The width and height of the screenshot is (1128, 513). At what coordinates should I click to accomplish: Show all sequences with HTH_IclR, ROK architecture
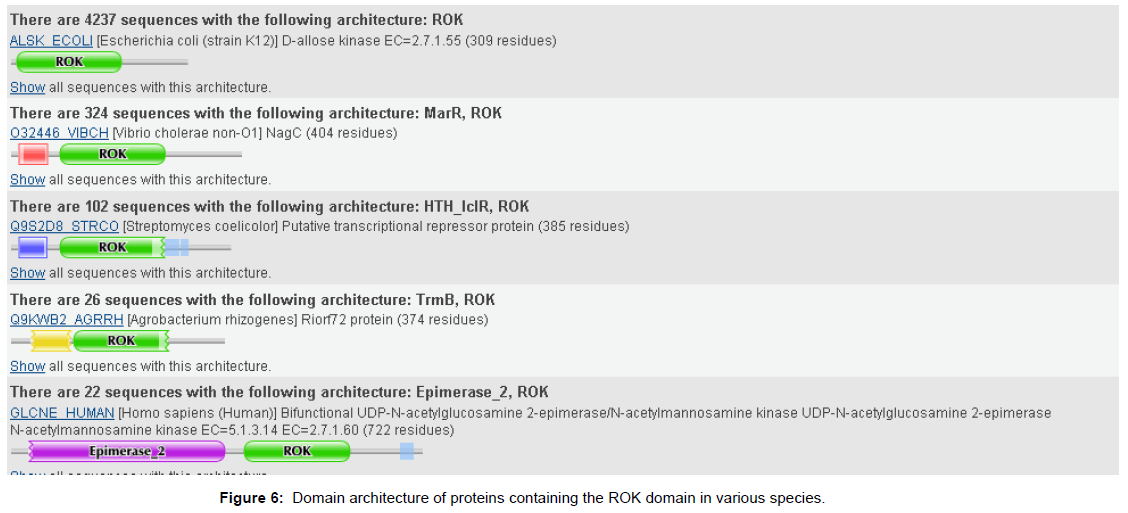tap(27, 273)
